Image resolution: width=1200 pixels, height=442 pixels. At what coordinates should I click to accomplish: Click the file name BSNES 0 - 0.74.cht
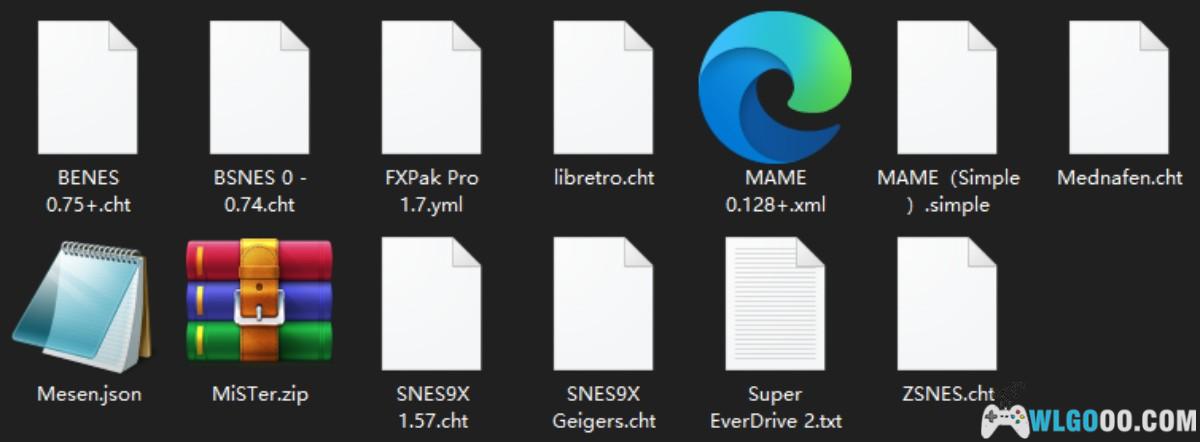[260, 192]
